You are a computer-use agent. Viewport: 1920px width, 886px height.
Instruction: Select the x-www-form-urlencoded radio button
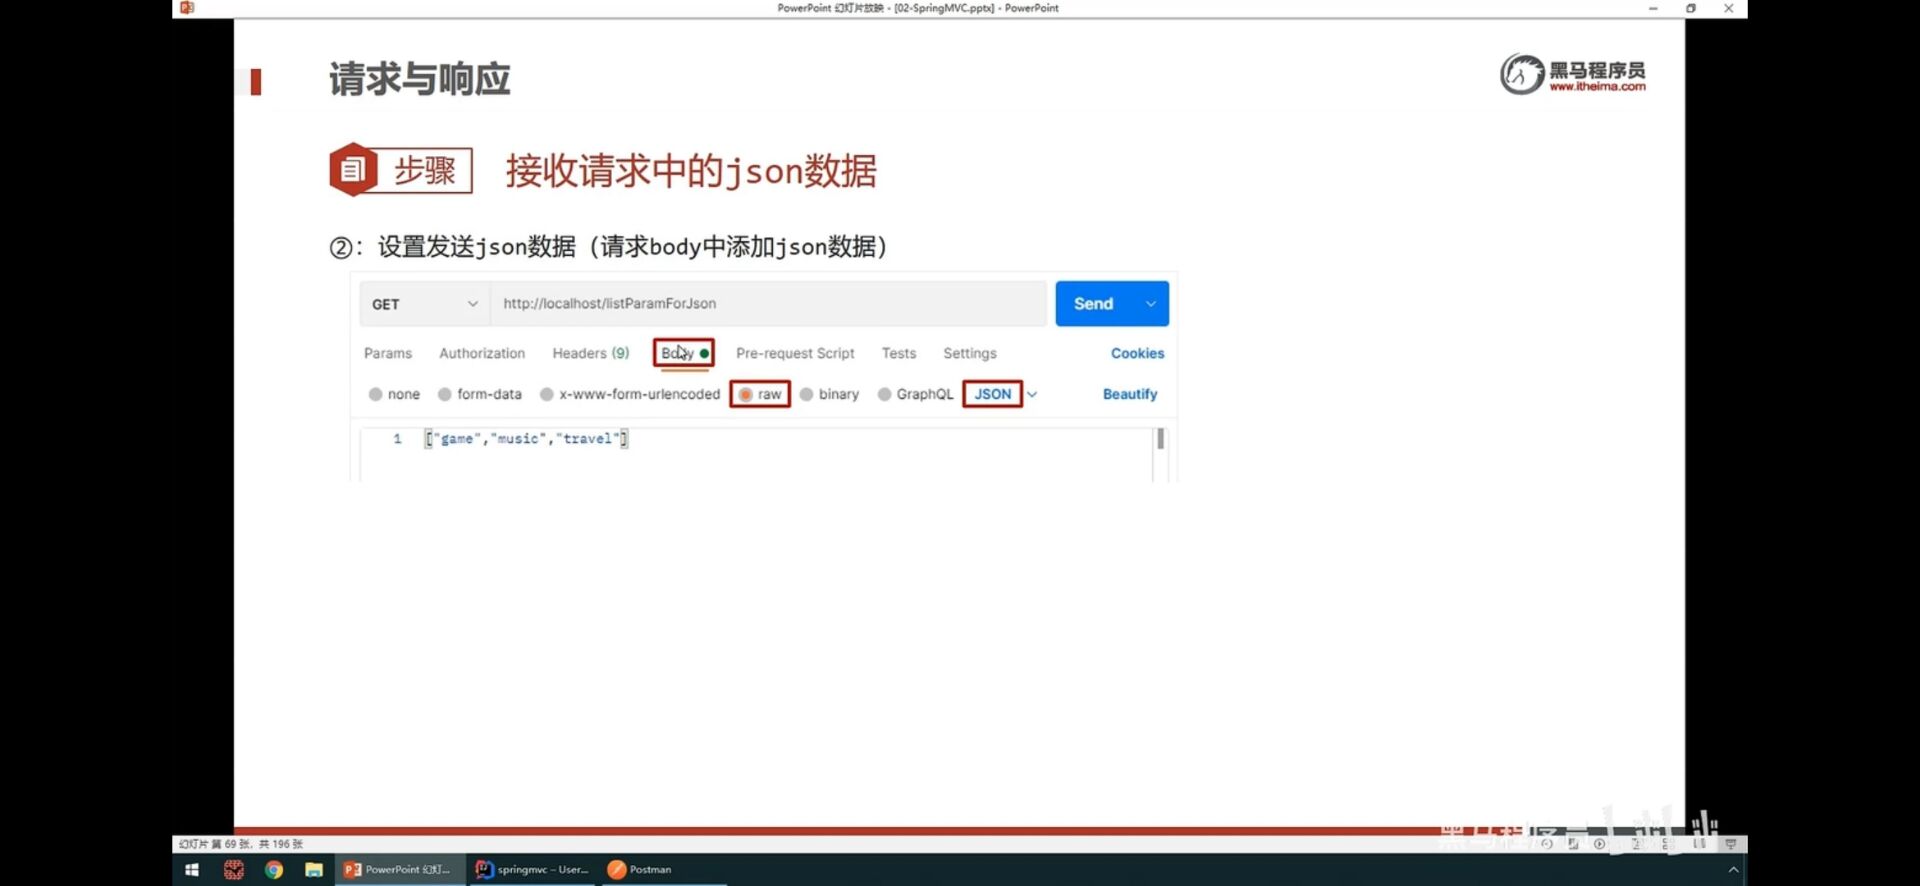click(547, 394)
